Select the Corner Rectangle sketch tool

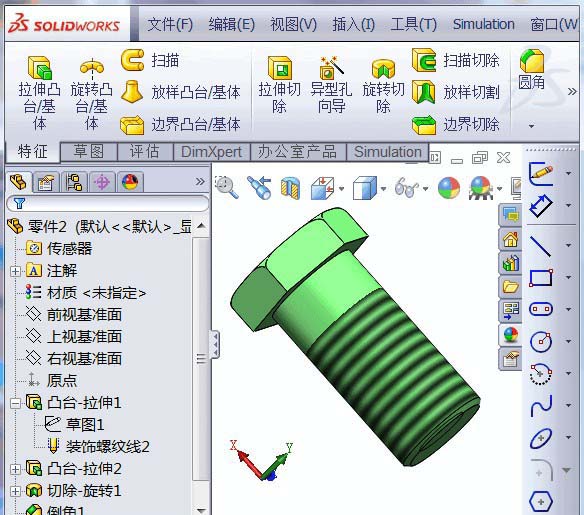pos(541,278)
